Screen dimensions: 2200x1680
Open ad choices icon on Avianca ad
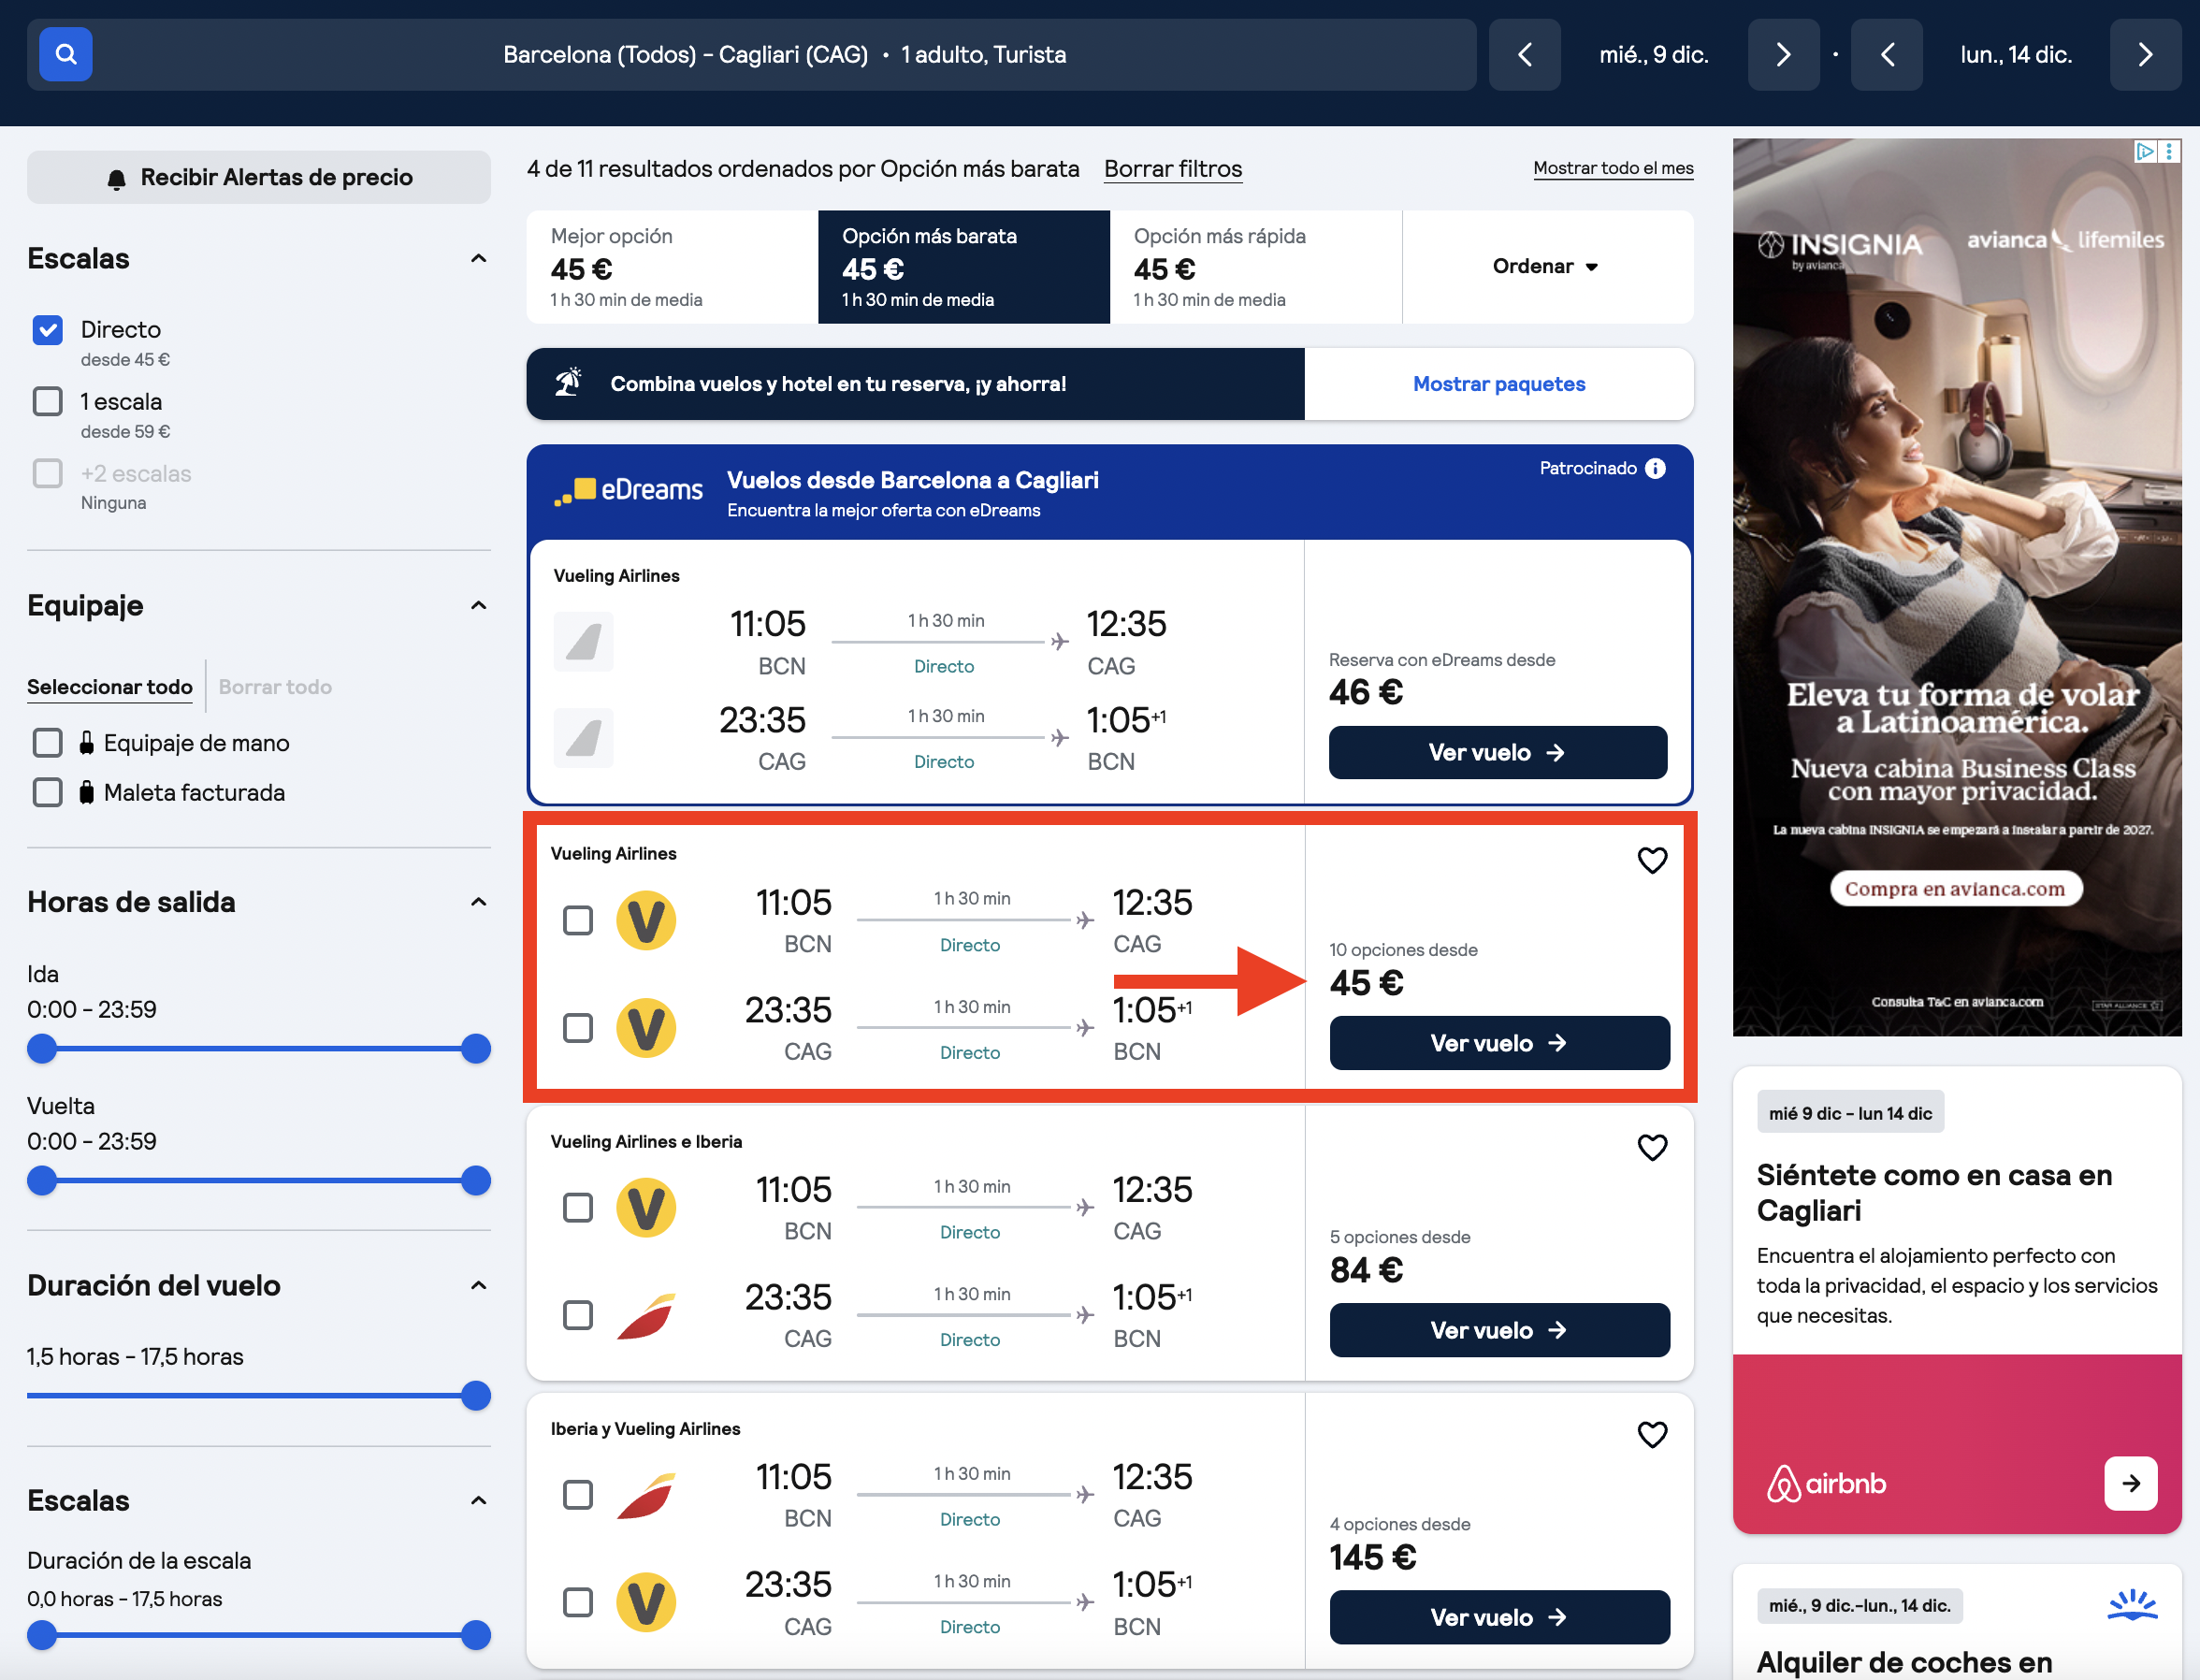(2144, 151)
